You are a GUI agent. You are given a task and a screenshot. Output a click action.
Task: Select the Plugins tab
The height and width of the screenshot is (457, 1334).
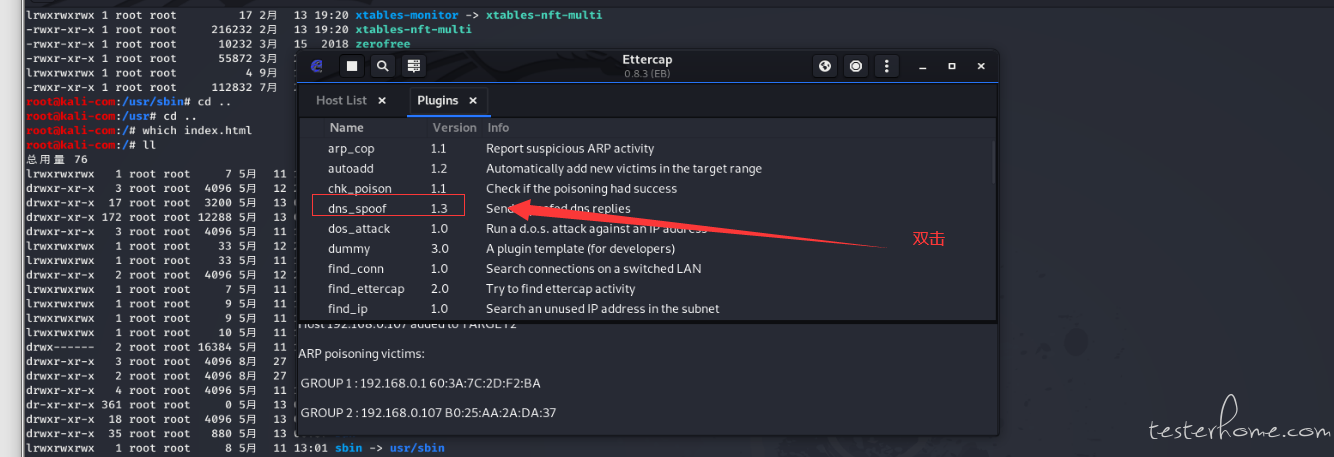point(438,101)
